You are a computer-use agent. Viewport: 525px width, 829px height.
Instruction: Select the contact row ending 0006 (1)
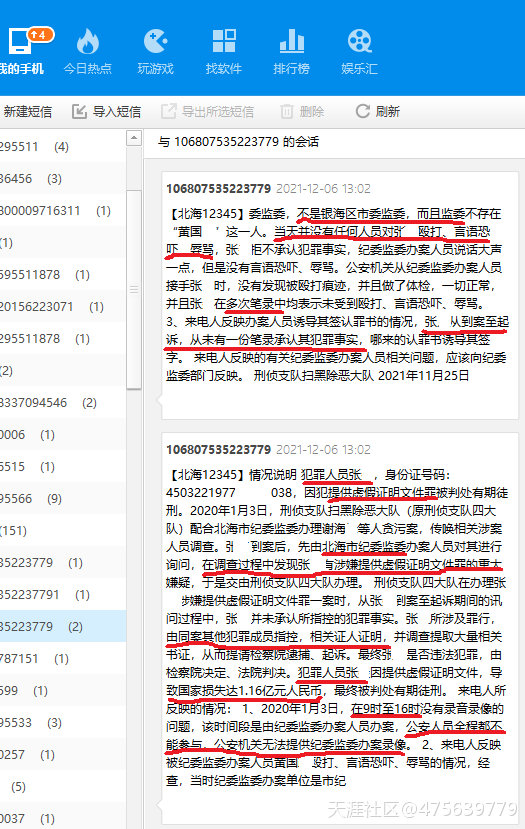click(x=63, y=435)
